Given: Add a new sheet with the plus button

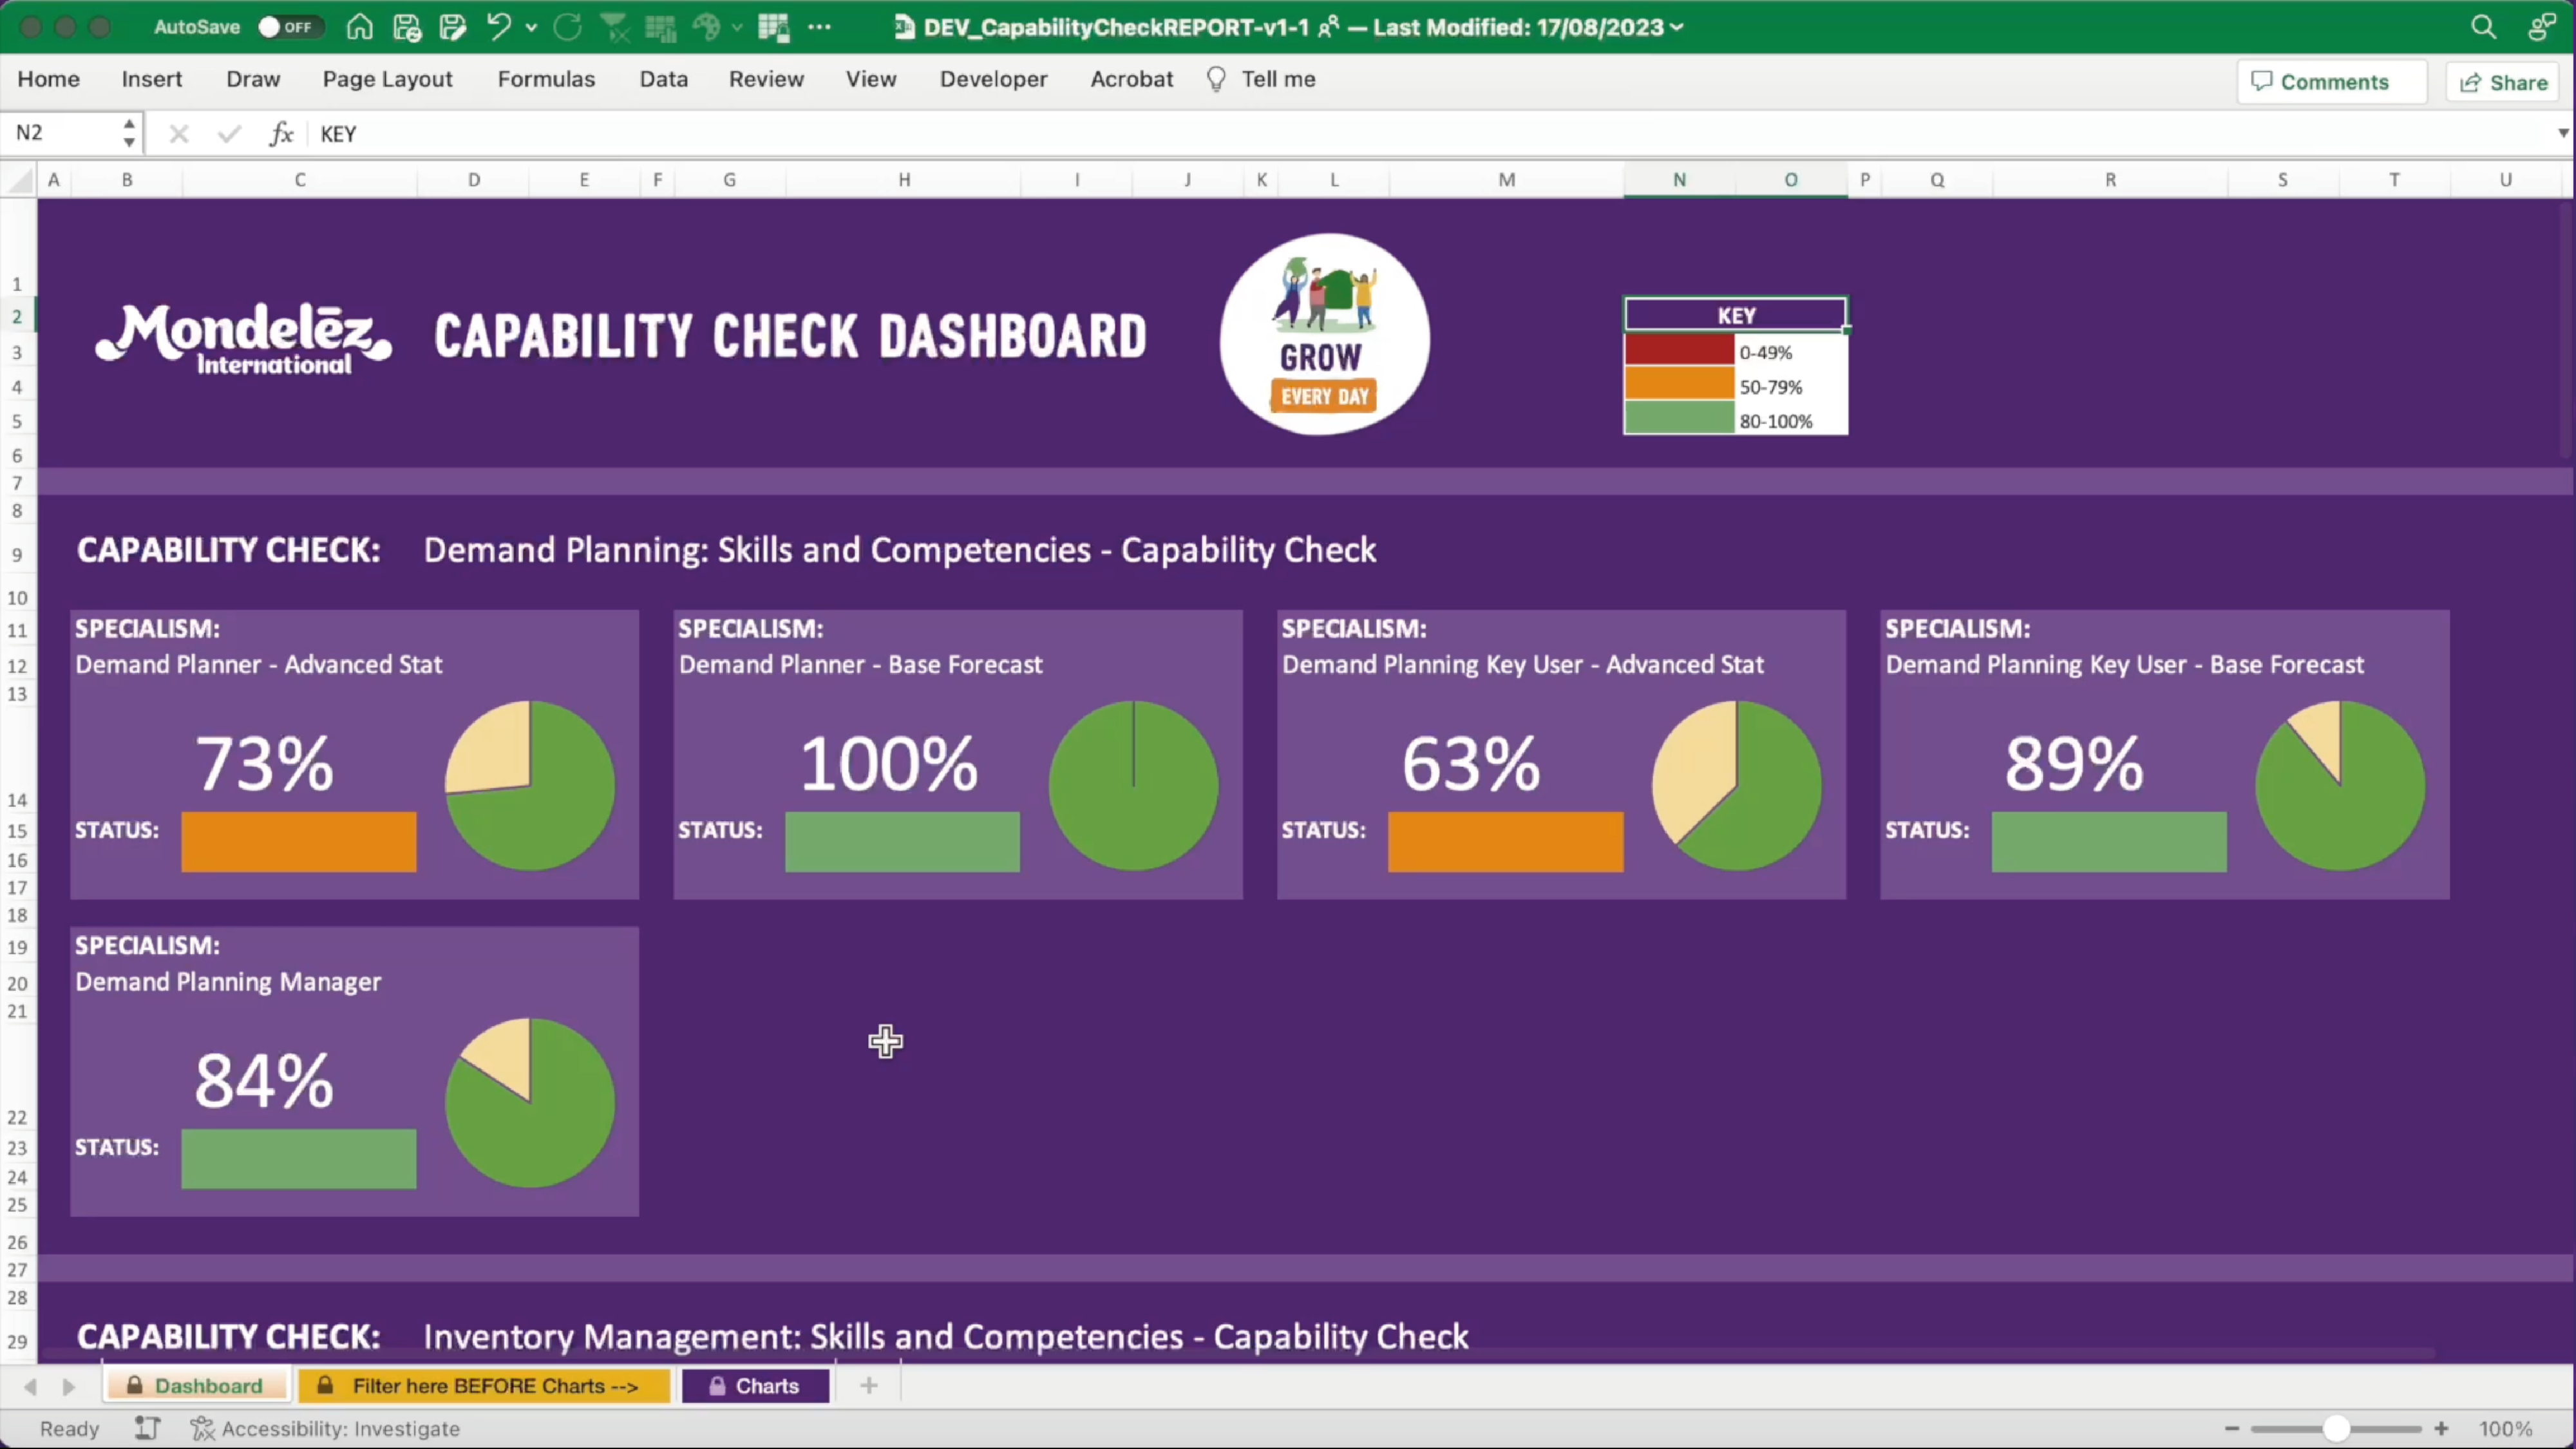Looking at the screenshot, I should pos(868,1386).
